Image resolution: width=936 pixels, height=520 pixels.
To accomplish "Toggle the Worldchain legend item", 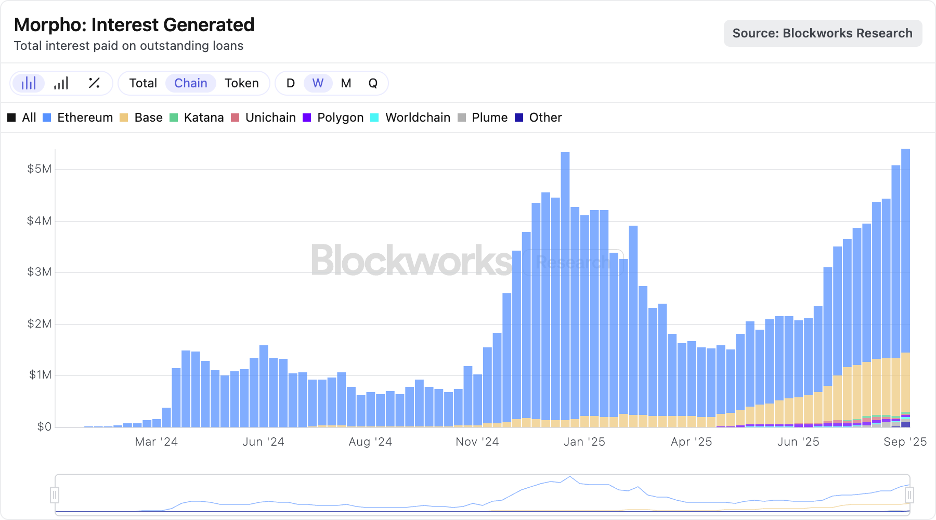I will click(410, 117).
